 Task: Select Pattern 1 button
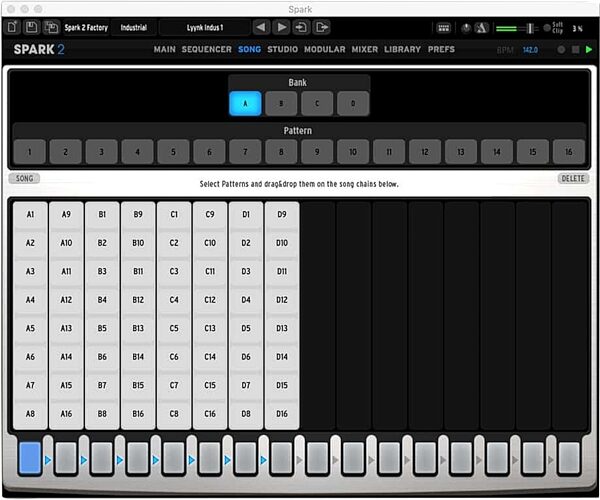[30, 152]
